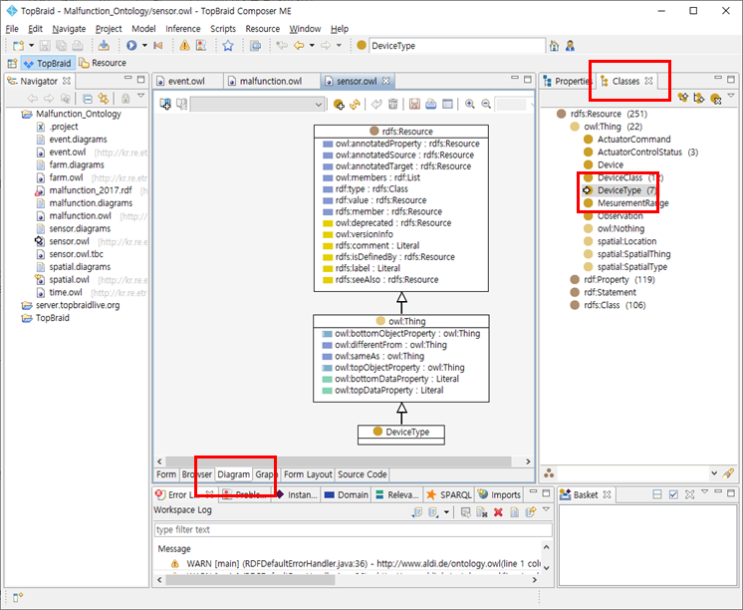Switch to the Resource perspective
Viewport: 743px width, 610px height.
(103, 63)
